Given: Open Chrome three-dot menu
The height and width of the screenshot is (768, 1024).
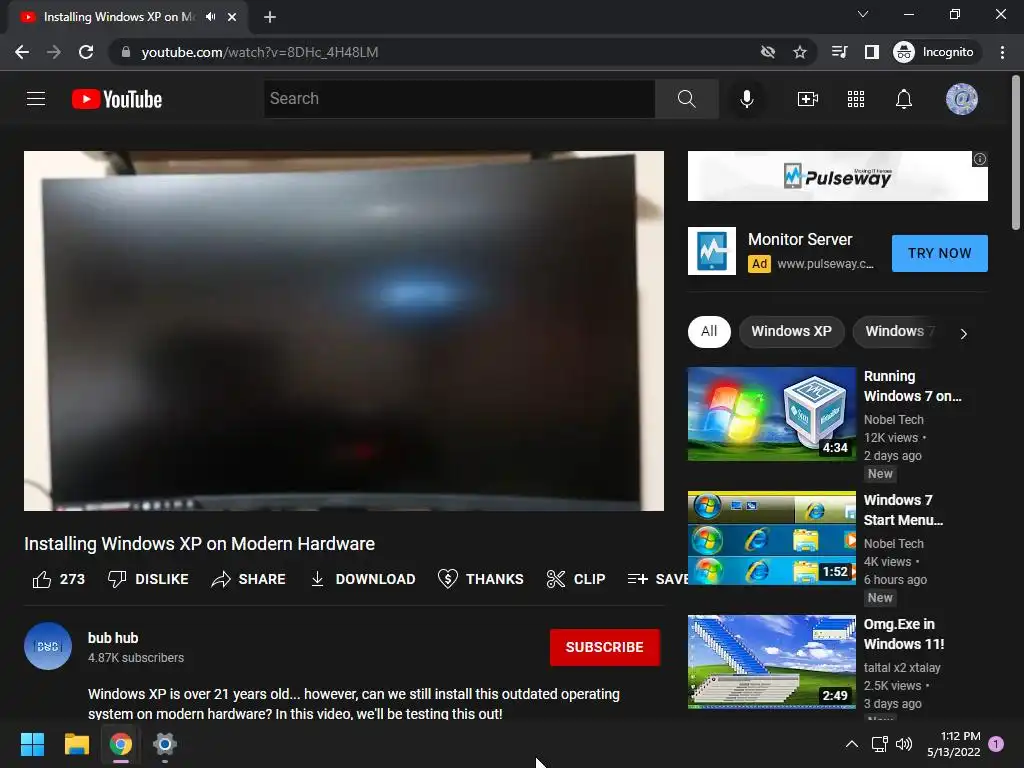Looking at the screenshot, I should click(1002, 52).
